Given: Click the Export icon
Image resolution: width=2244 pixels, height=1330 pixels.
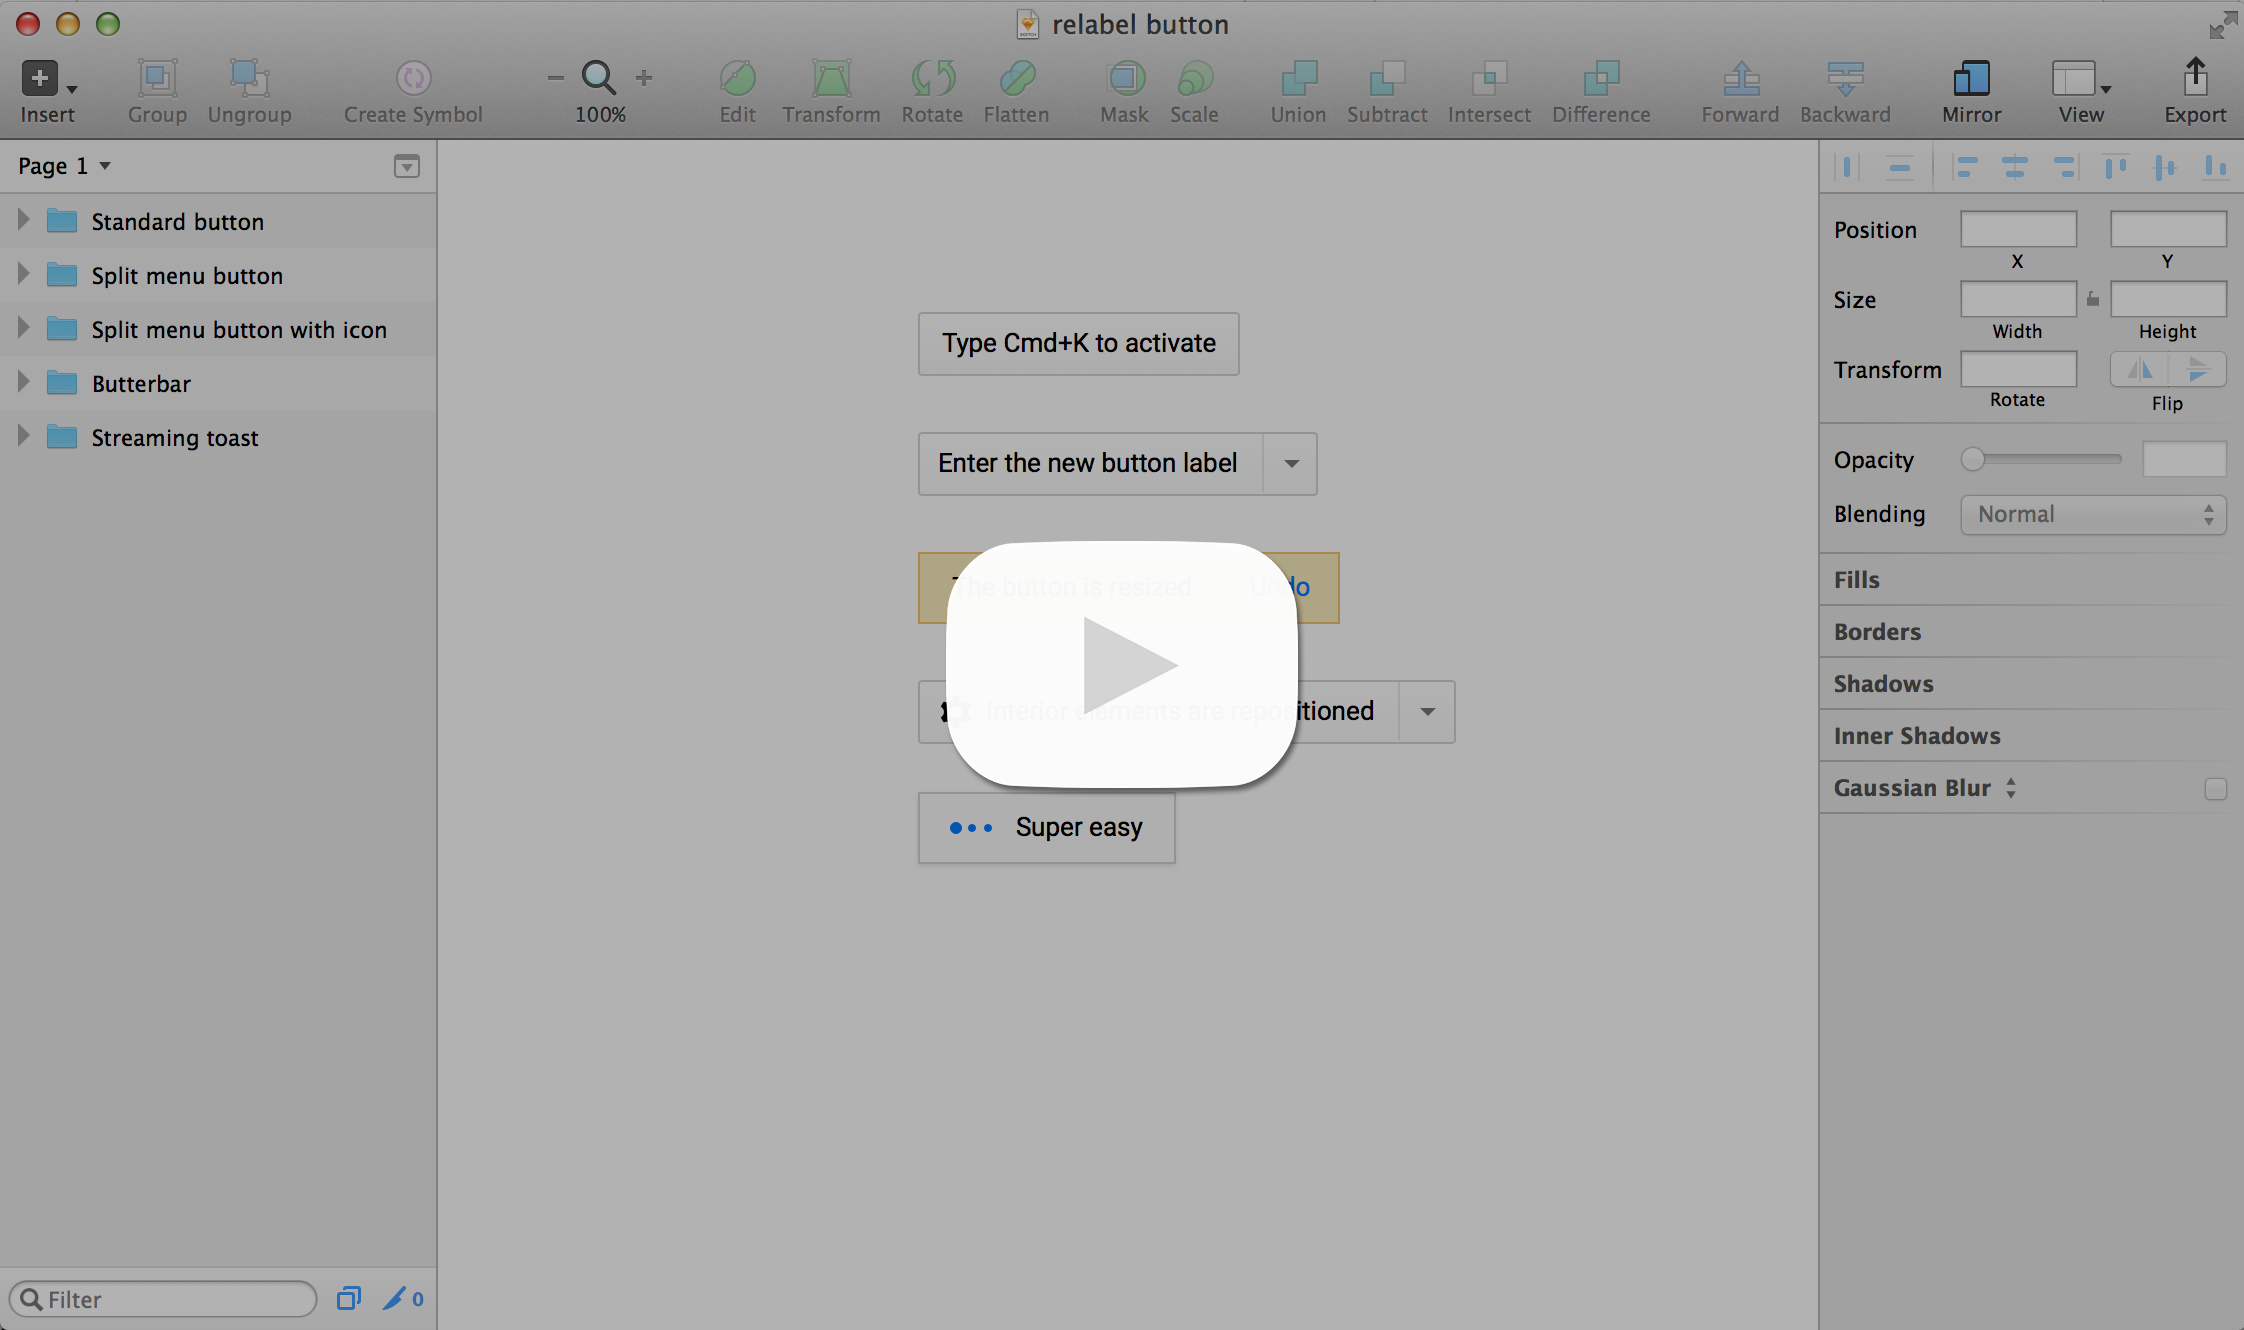Looking at the screenshot, I should pos(2194,76).
